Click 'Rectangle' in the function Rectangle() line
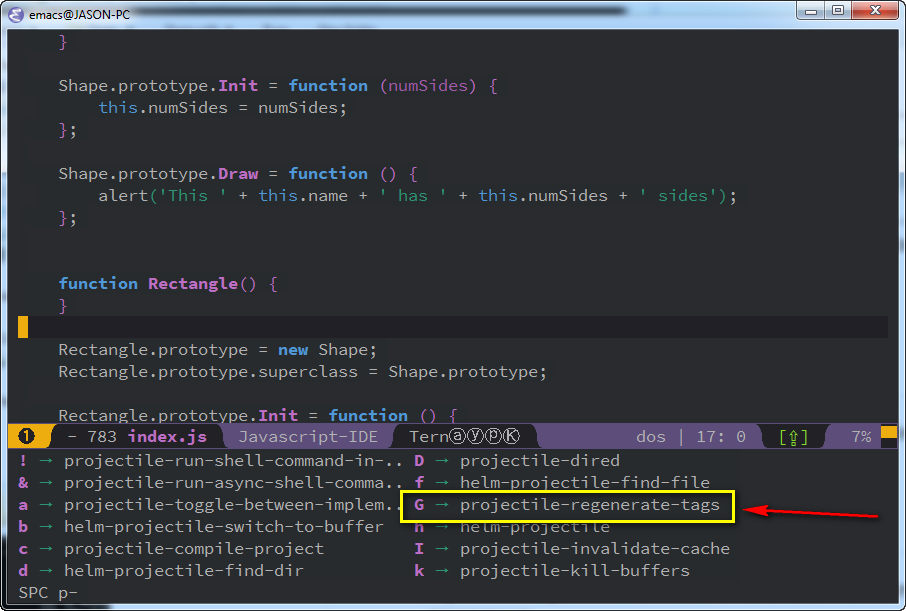Image resolution: width=906 pixels, height=611 pixels. [x=193, y=283]
